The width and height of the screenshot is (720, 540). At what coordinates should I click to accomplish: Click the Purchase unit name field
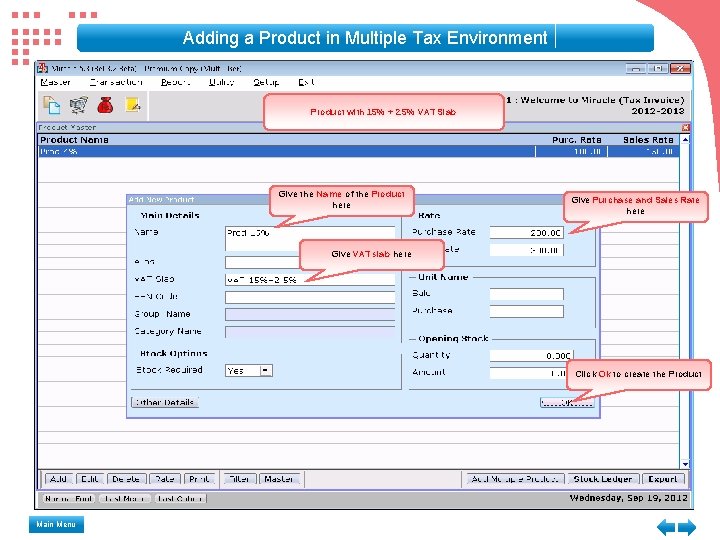tap(526, 312)
